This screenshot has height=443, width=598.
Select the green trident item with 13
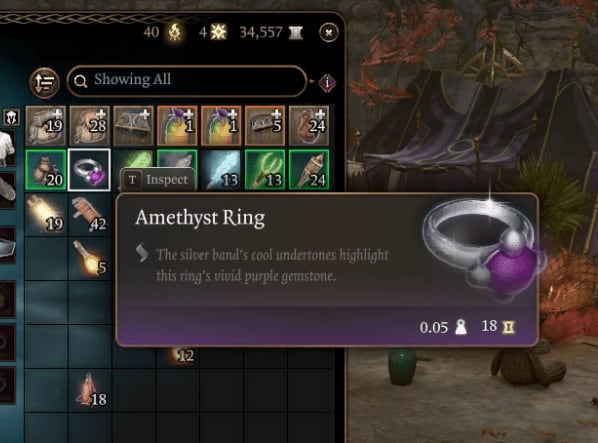(x=265, y=170)
